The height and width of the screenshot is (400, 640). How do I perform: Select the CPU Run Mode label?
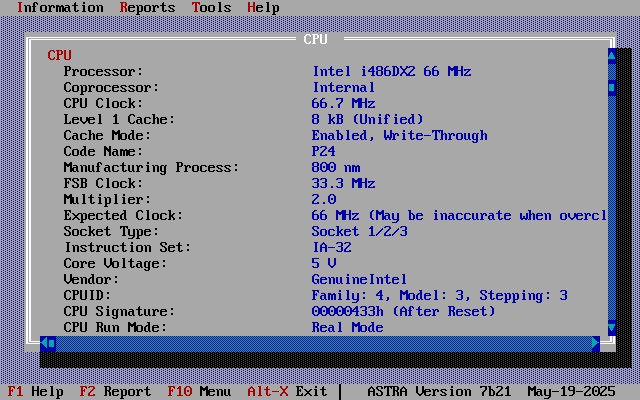click(115, 327)
